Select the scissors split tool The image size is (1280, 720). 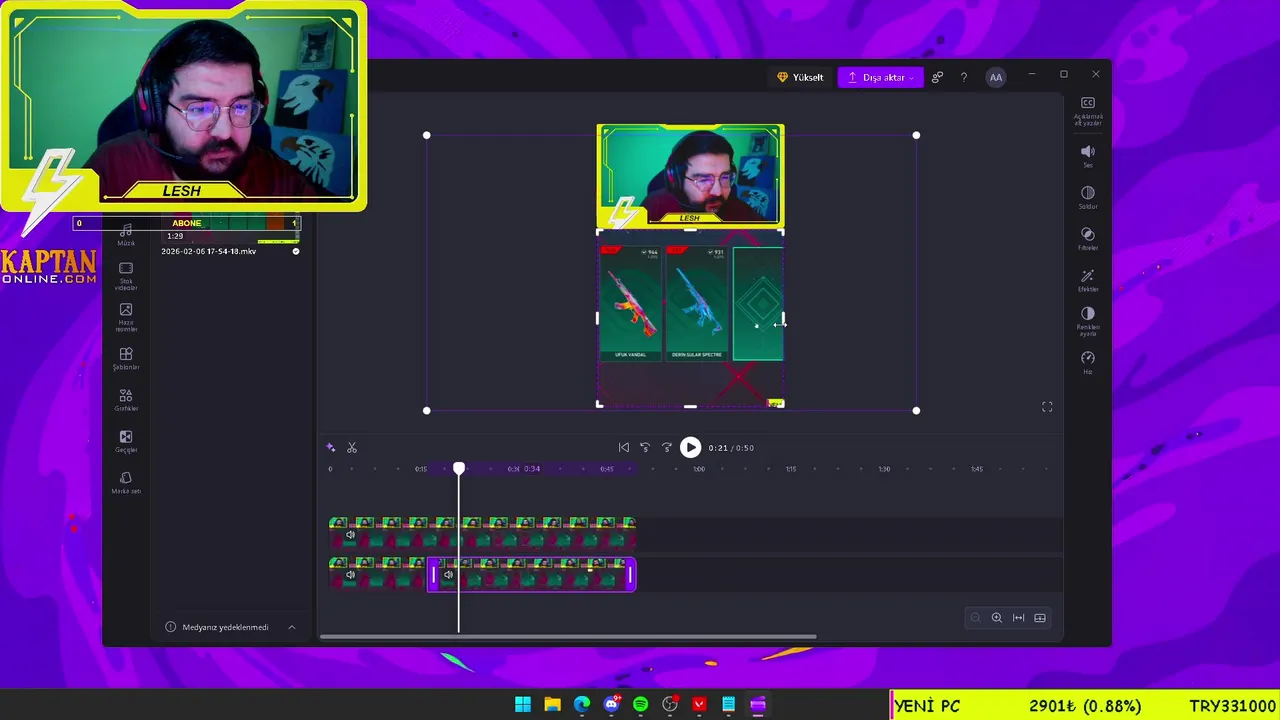coord(352,447)
